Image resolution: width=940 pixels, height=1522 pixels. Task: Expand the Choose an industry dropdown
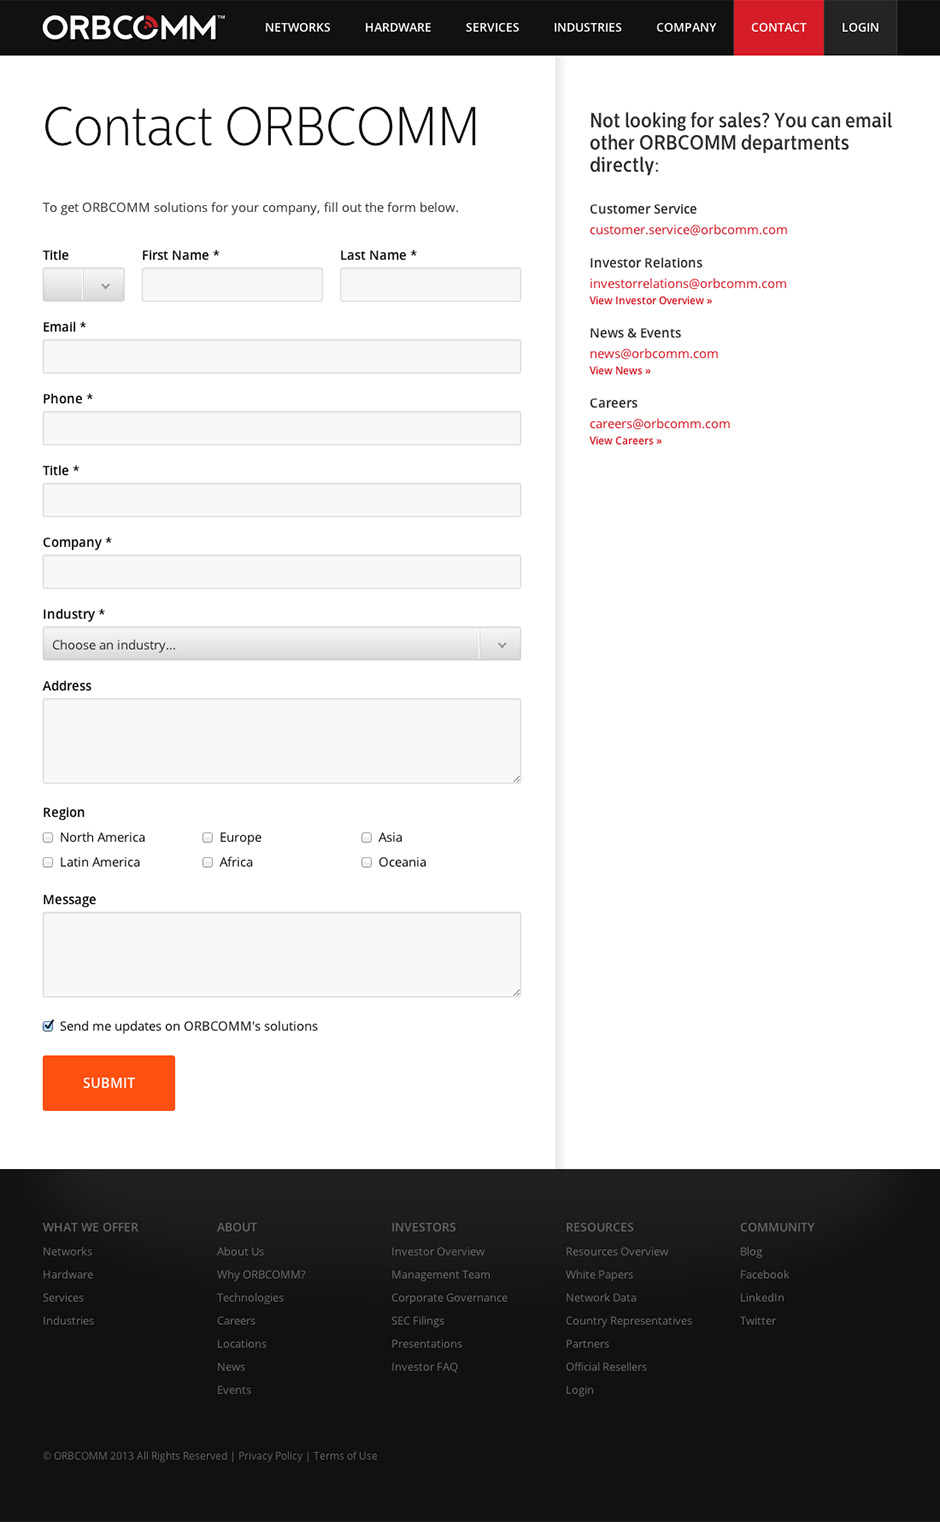click(x=282, y=645)
